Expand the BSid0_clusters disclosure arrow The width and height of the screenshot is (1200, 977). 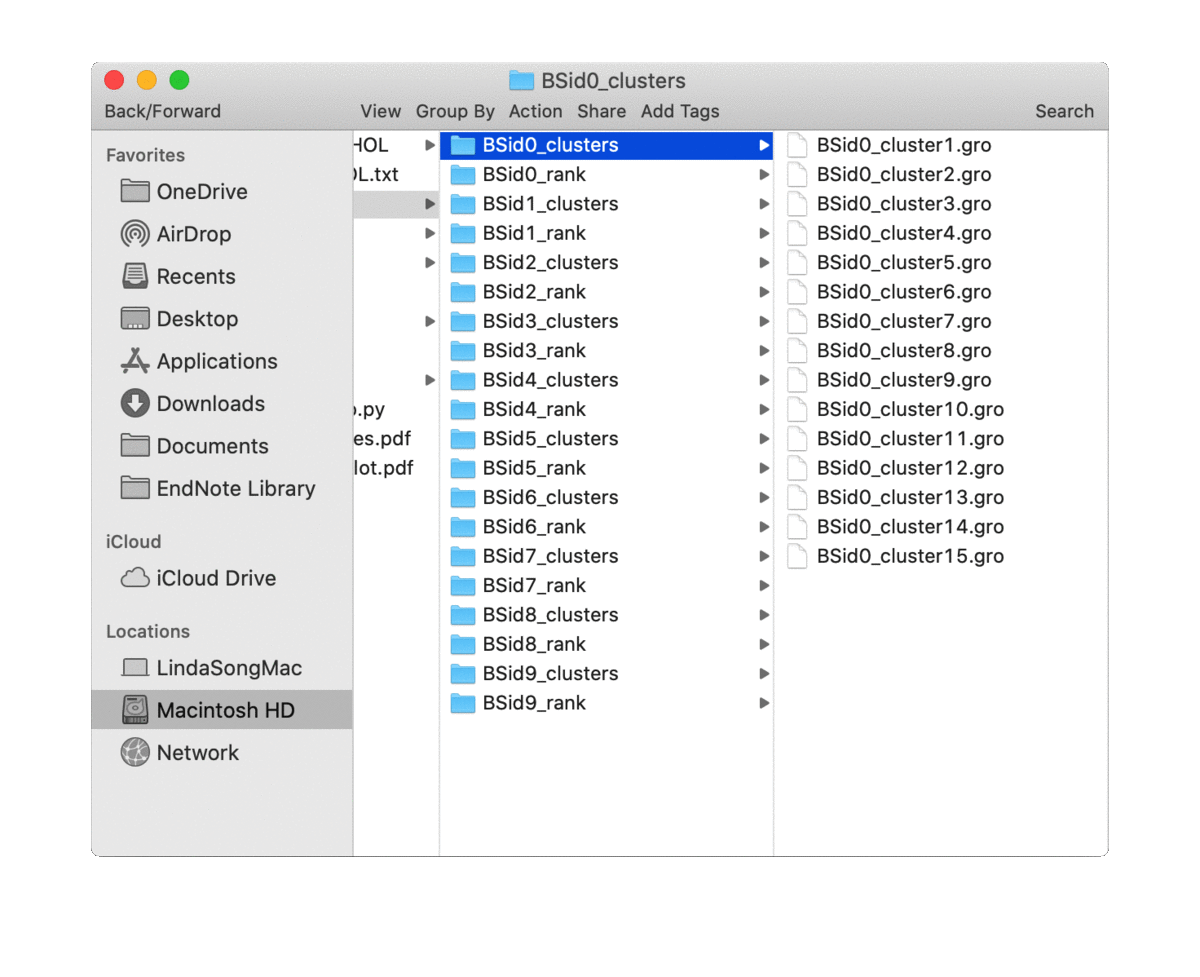point(764,145)
